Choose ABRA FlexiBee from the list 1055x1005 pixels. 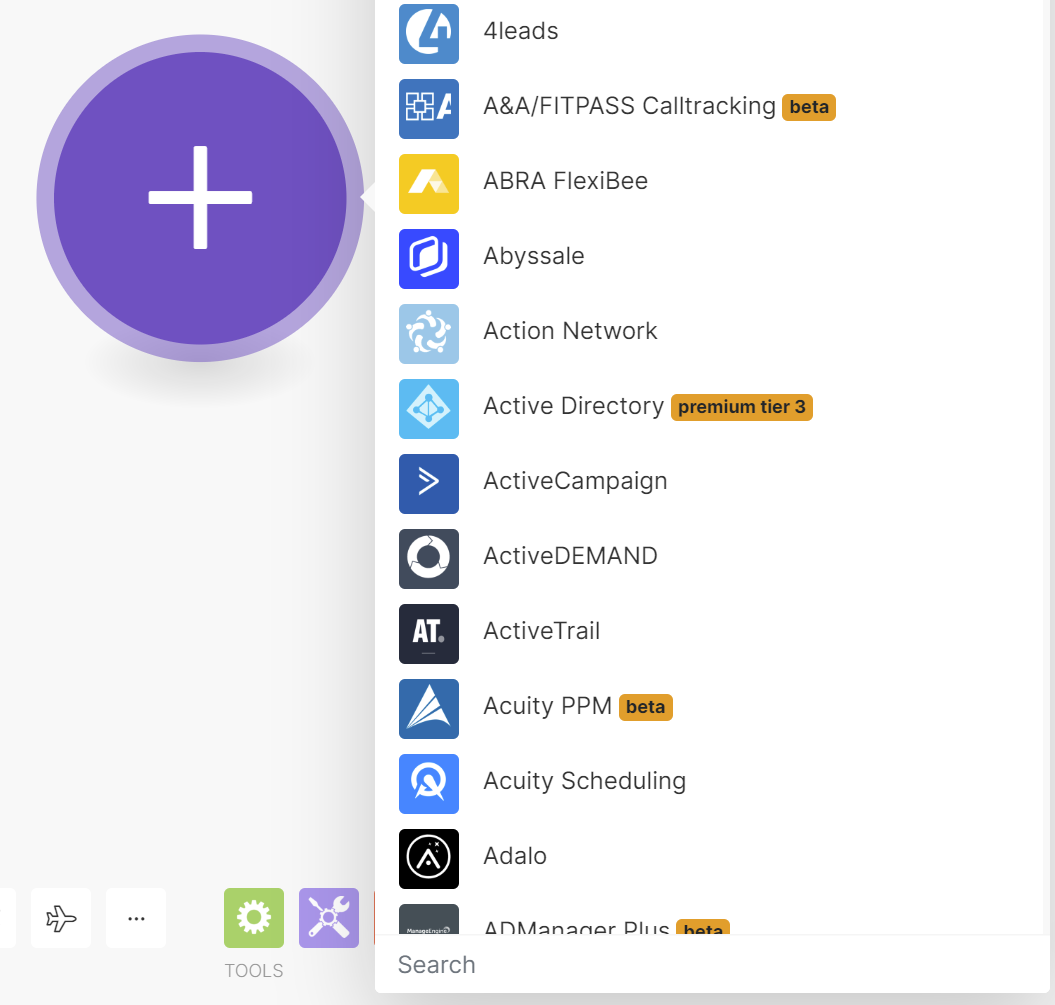click(565, 181)
